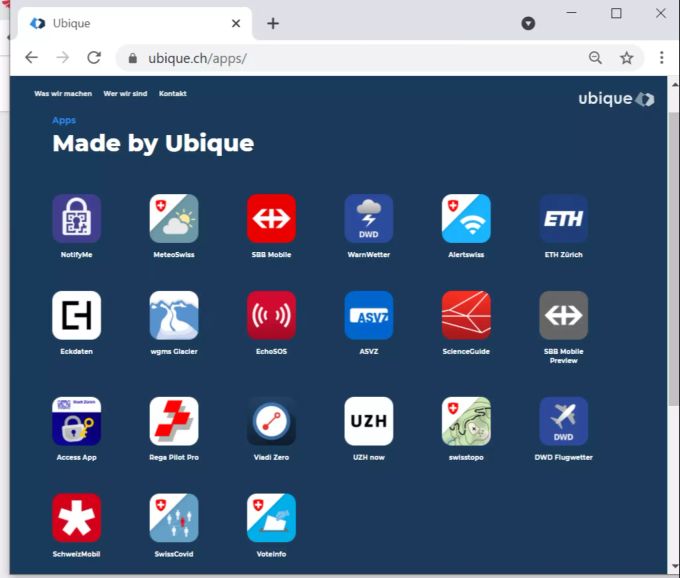Click the Eckdaten app icon
The height and width of the screenshot is (578, 680).
[x=76, y=315]
